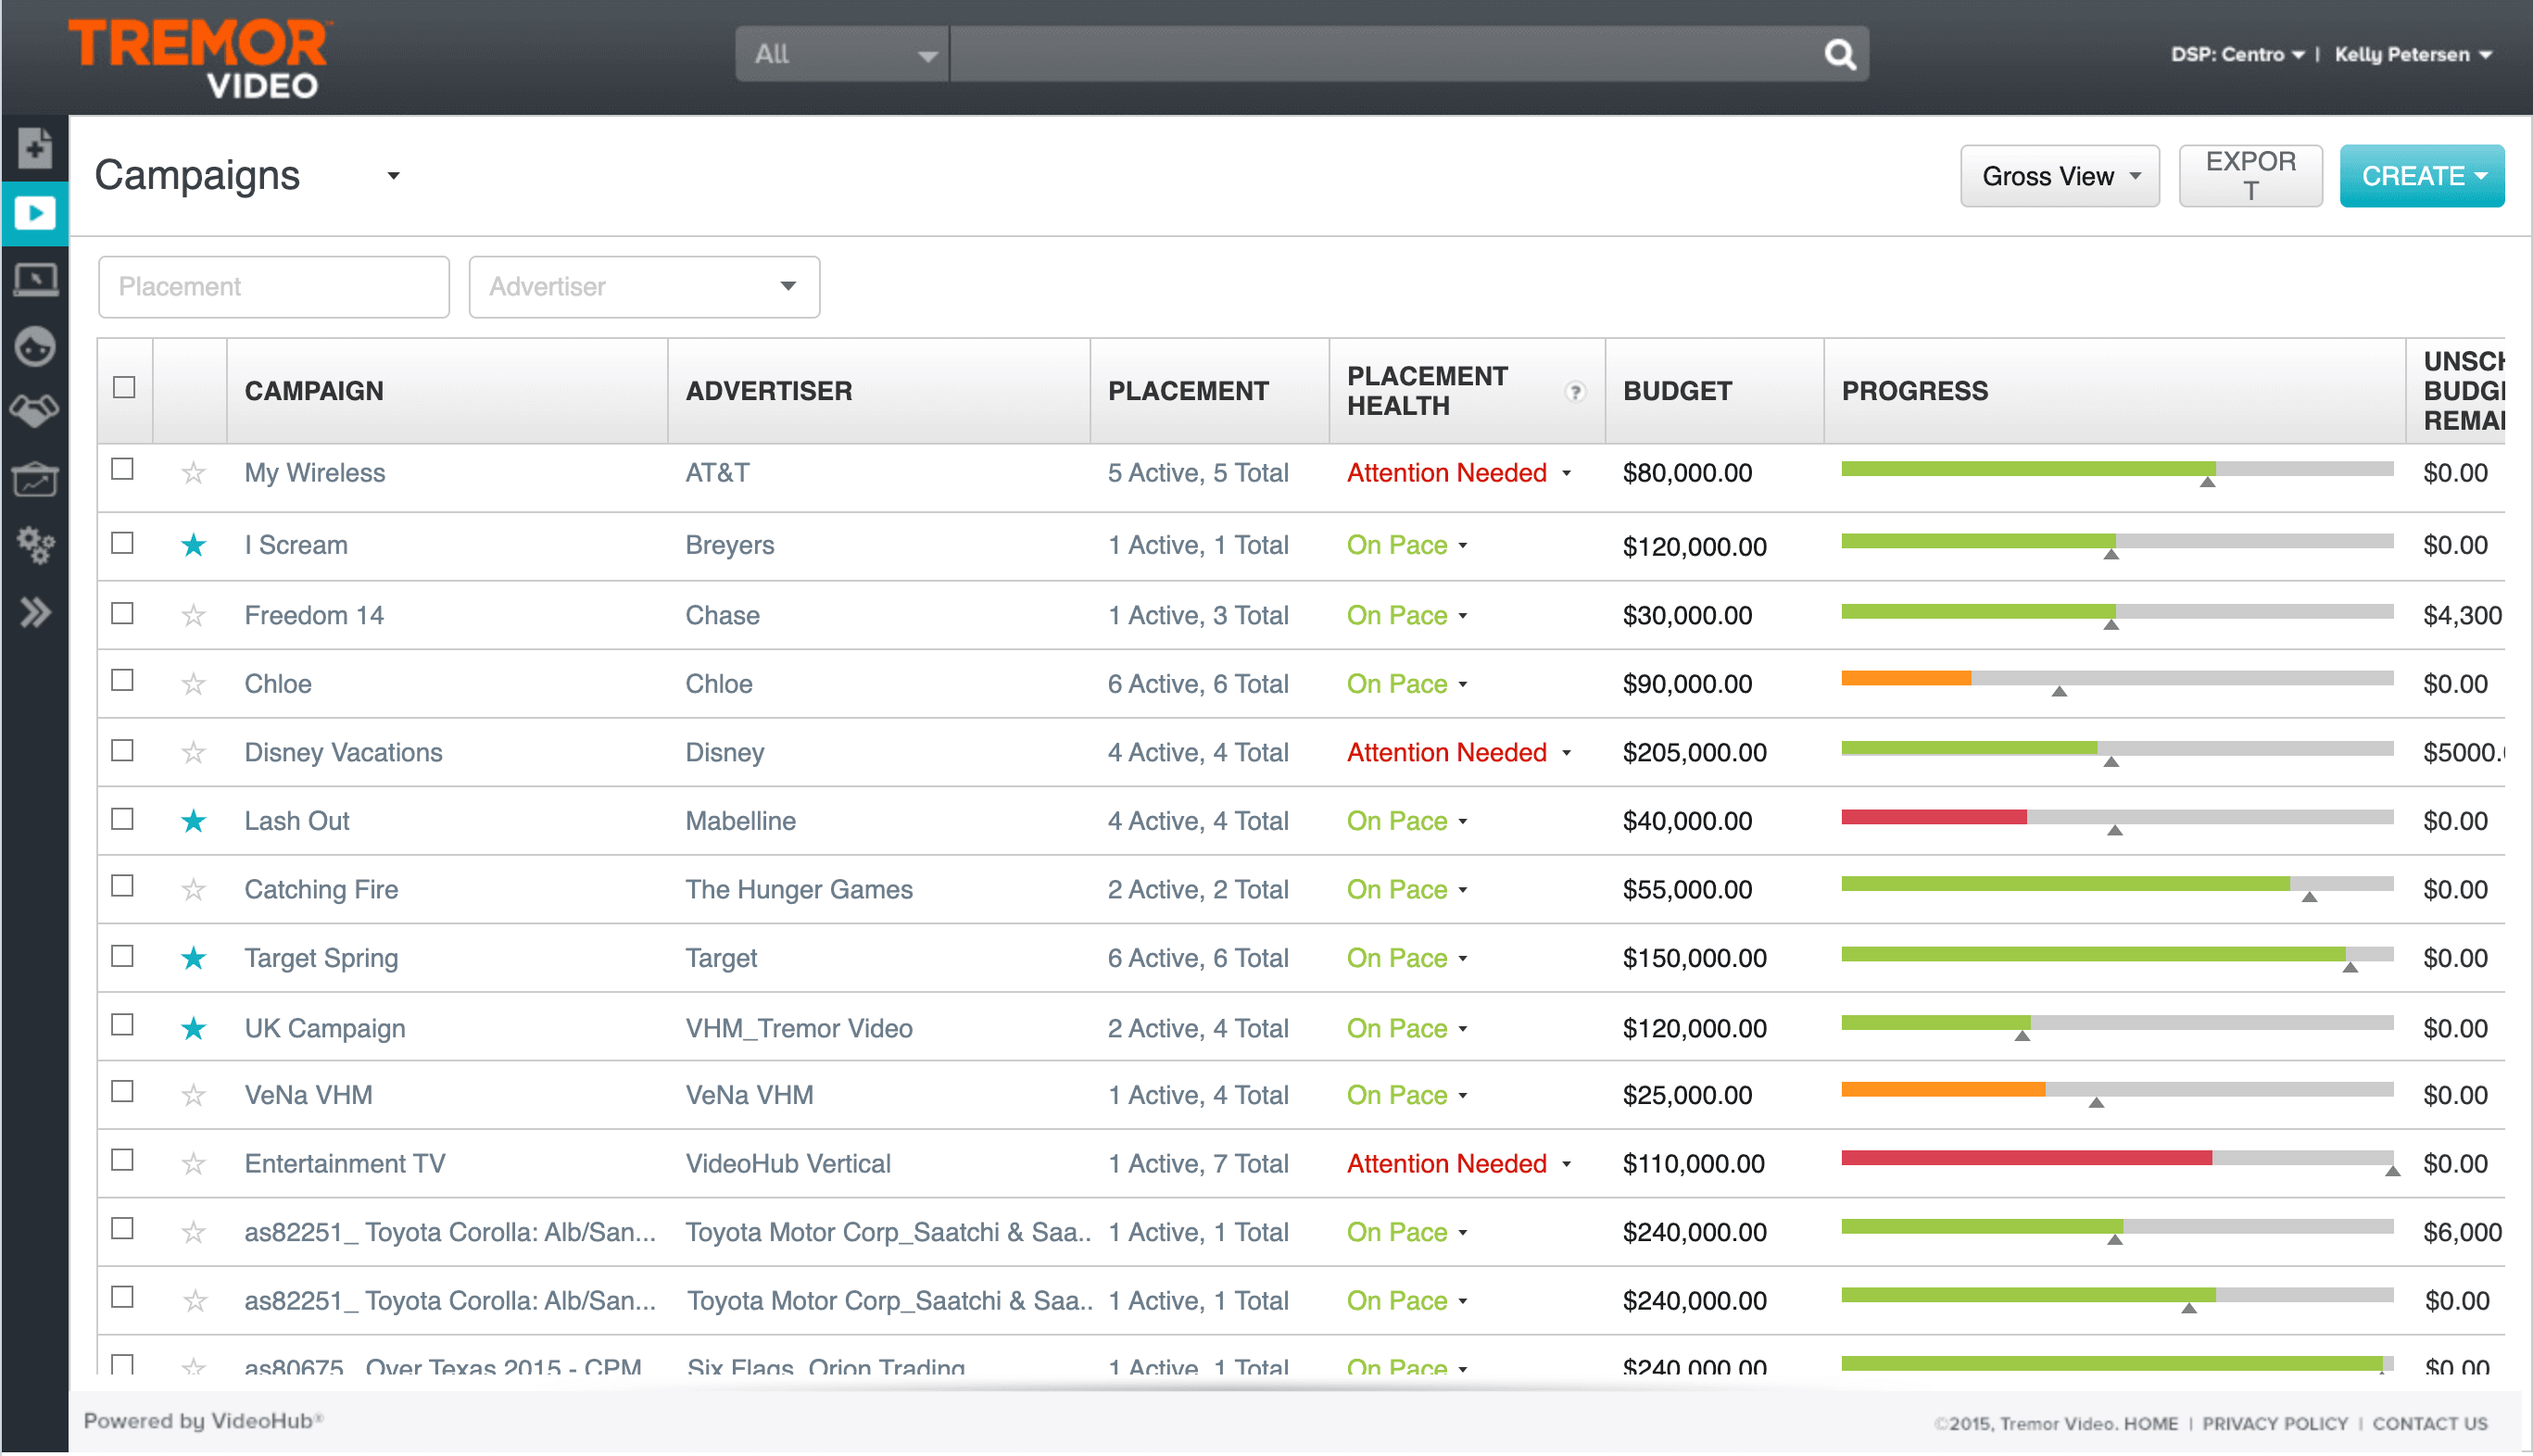Click the Create button
Image resolution: width=2533 pixels, height=1456 pixels.
pos(2421,176)
